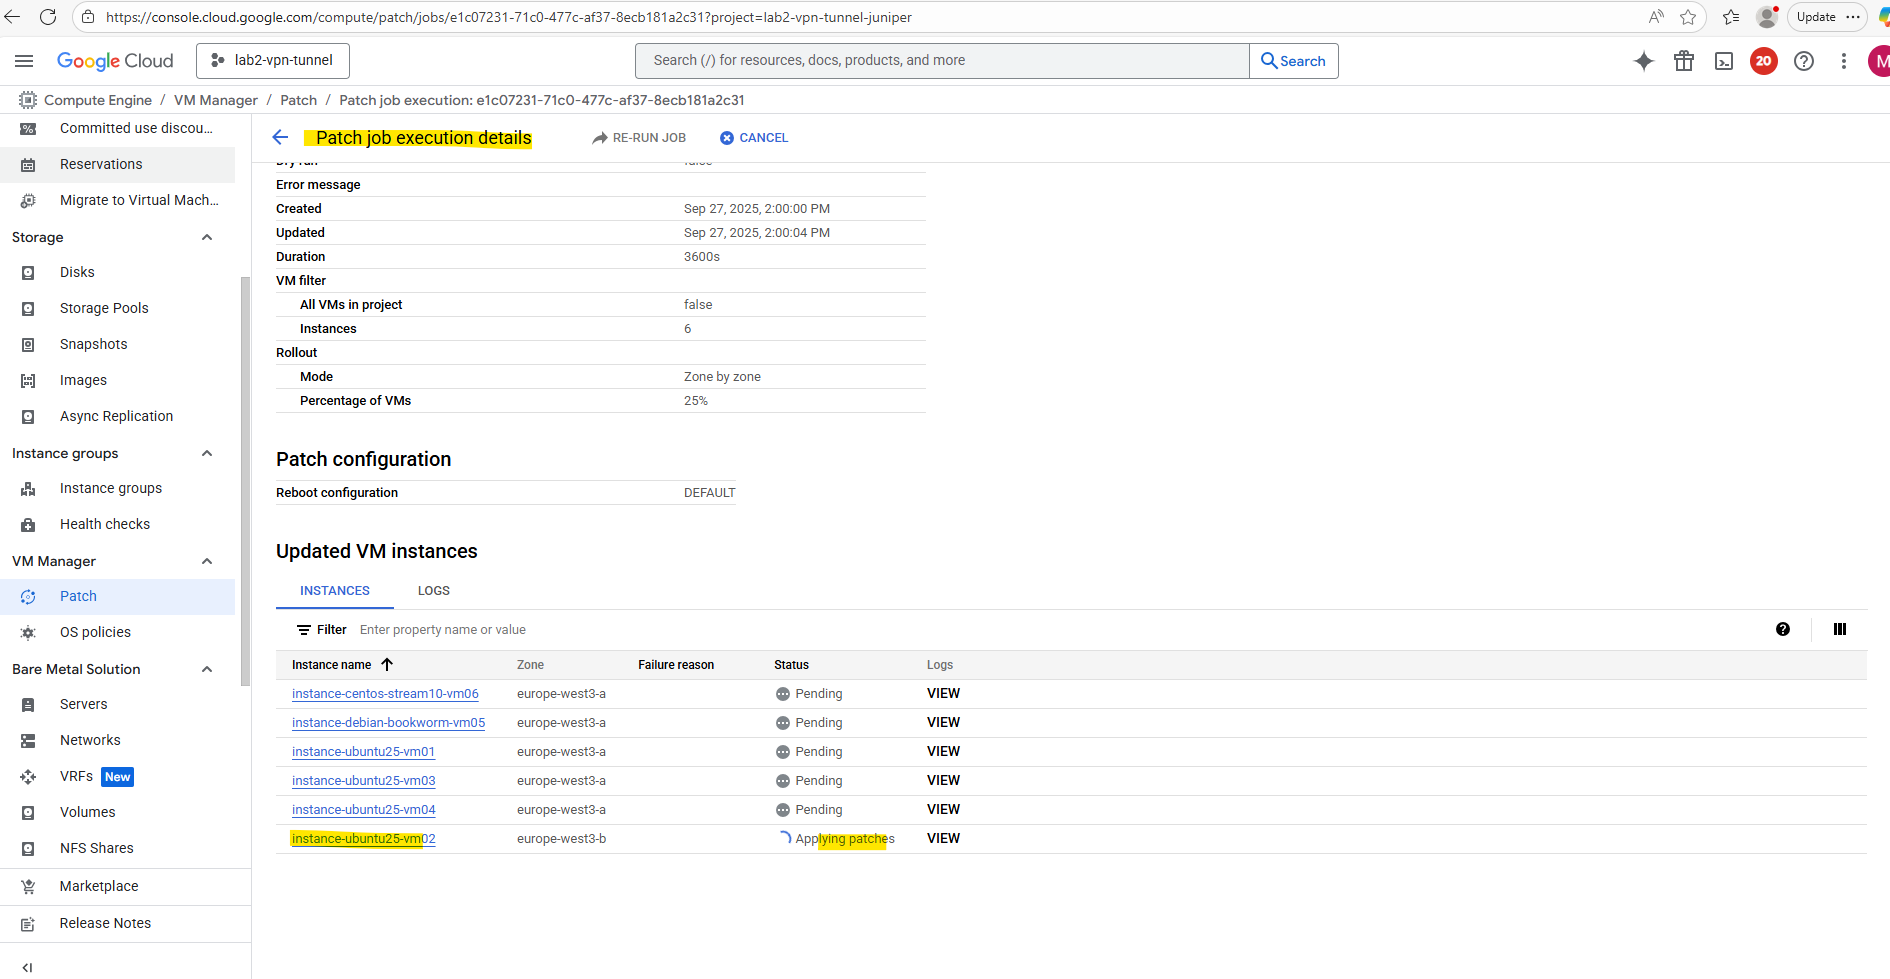The height and width of the screenshot is (979, 1890).
Task: Open the Google Cloud navigation menu
Action: (24, 61)
